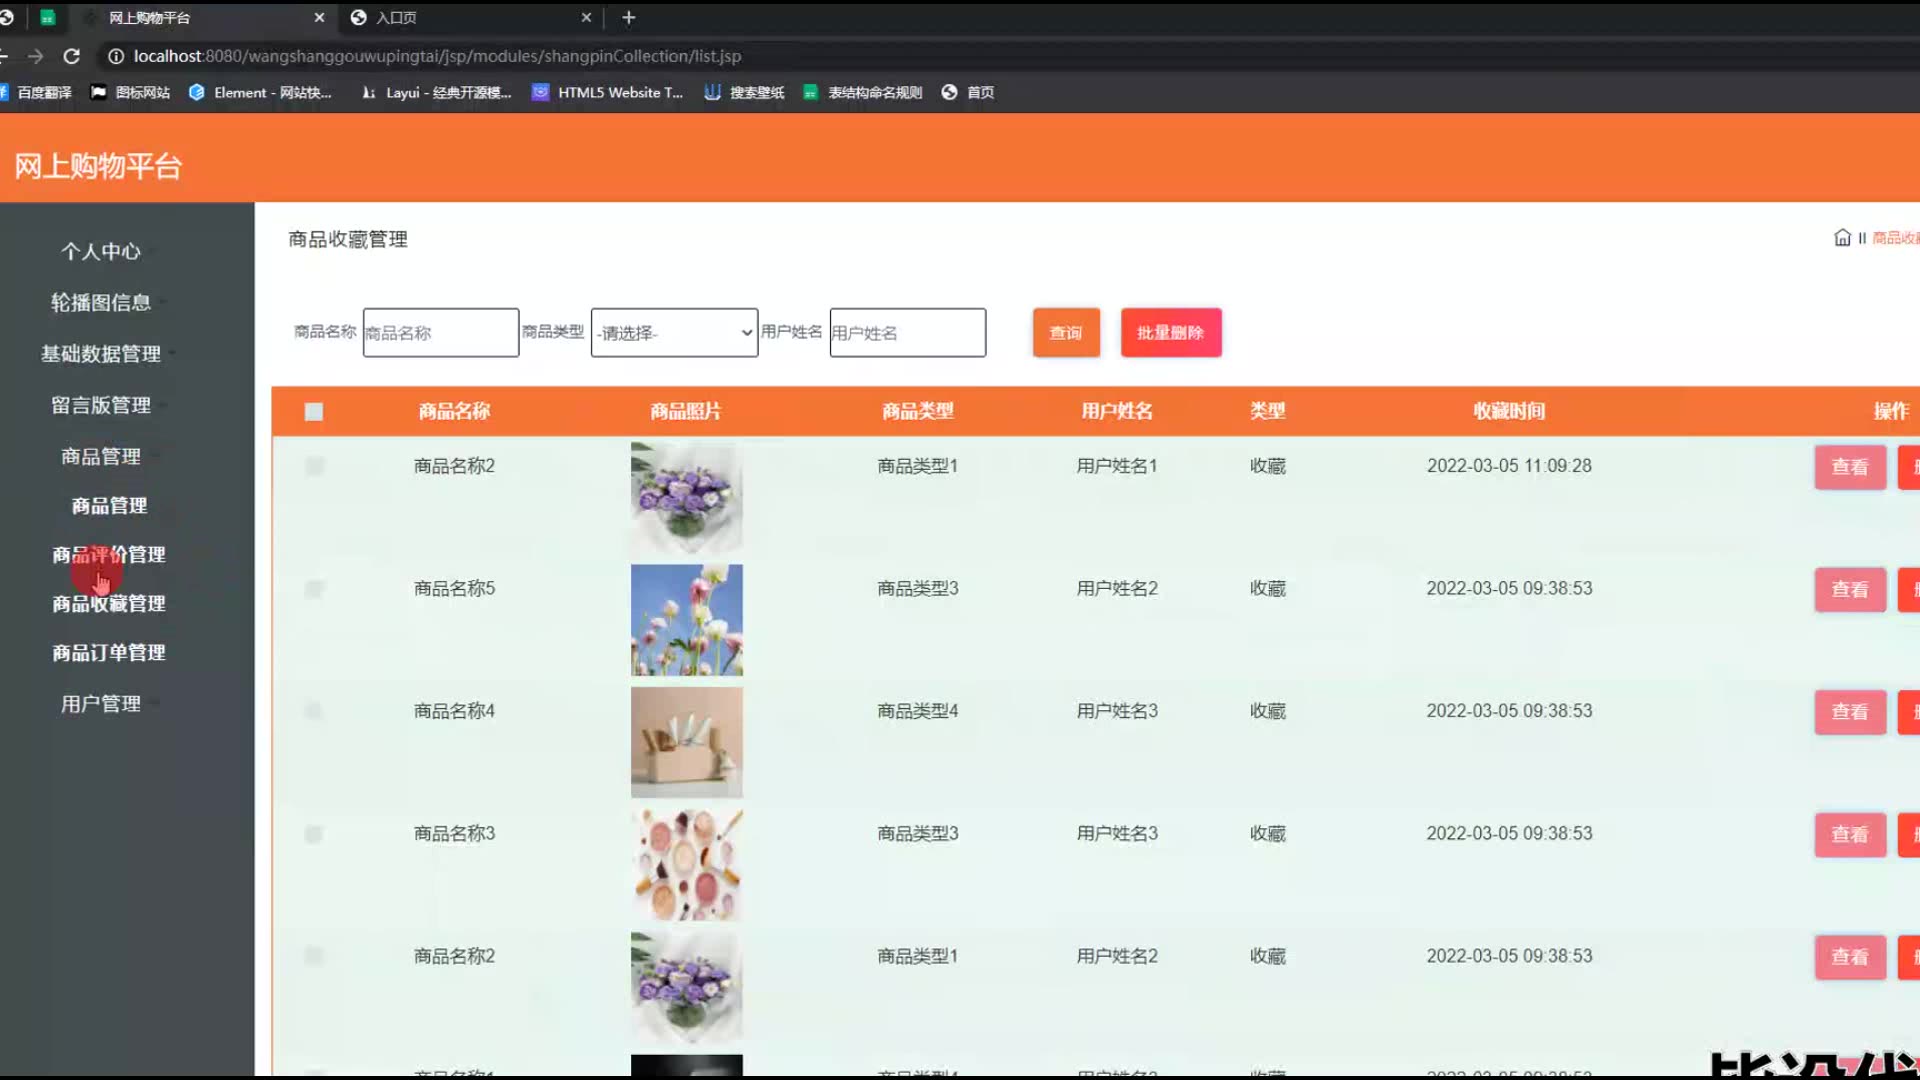Switch to the 网上购物平台 tab
Screen dimensions: 1920x1080
click(205, 17)
